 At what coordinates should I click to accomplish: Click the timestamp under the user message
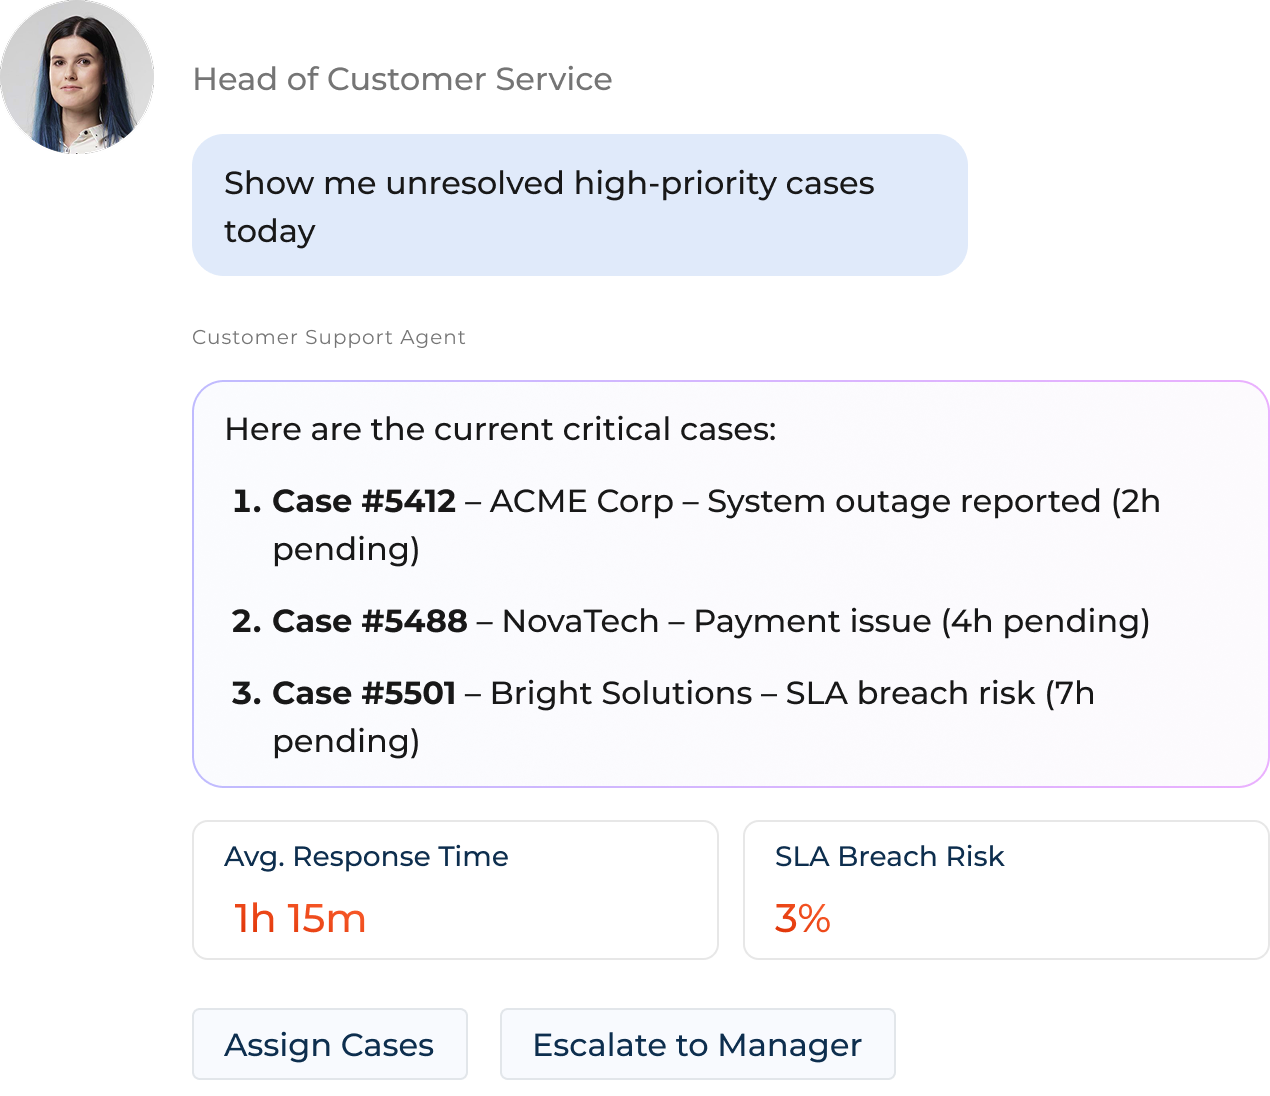click(325, 340)
